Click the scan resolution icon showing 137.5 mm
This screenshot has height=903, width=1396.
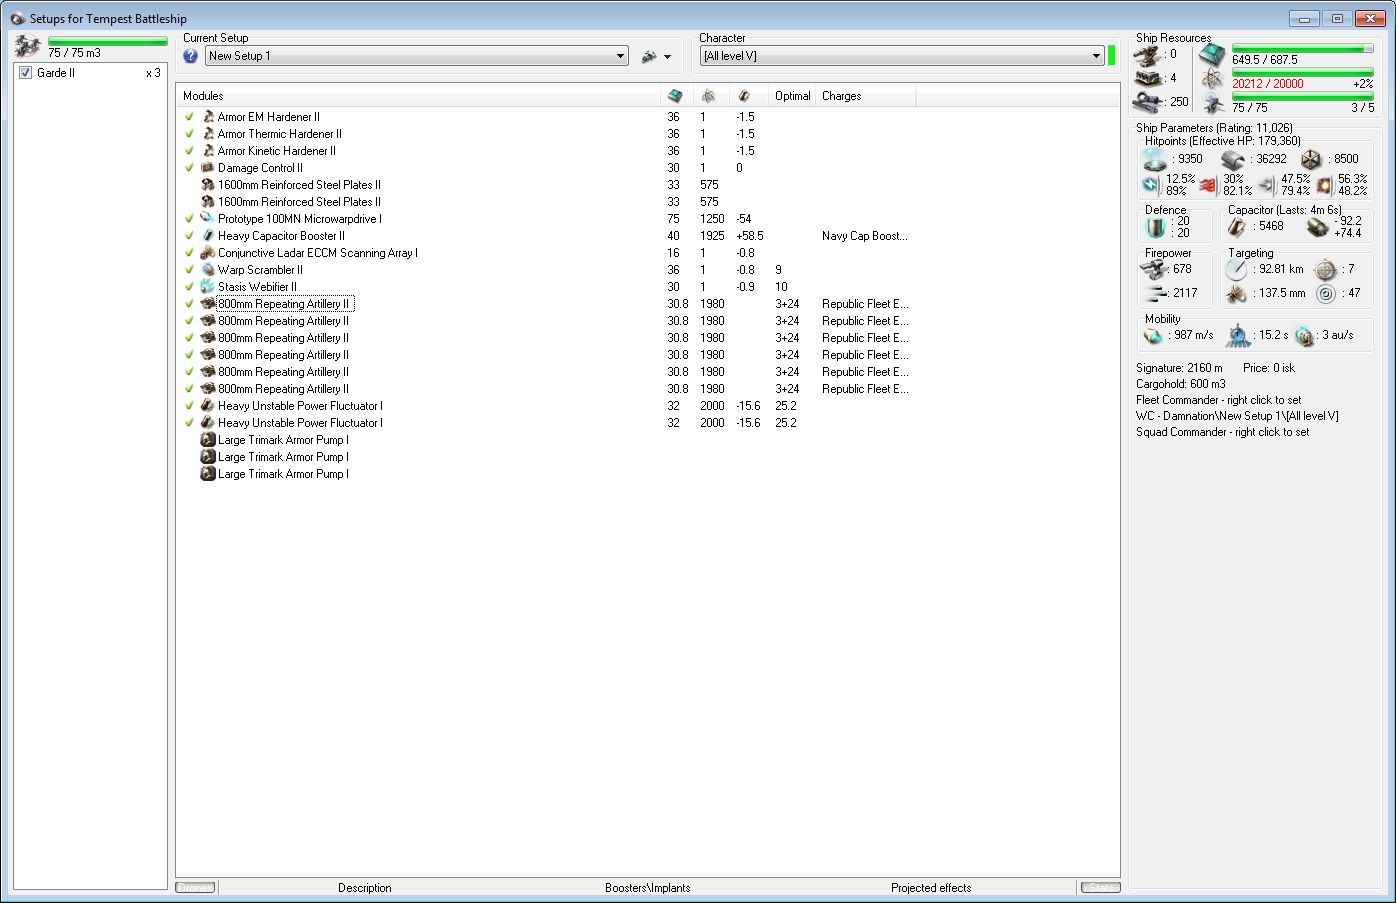[x=1237, y=294]
